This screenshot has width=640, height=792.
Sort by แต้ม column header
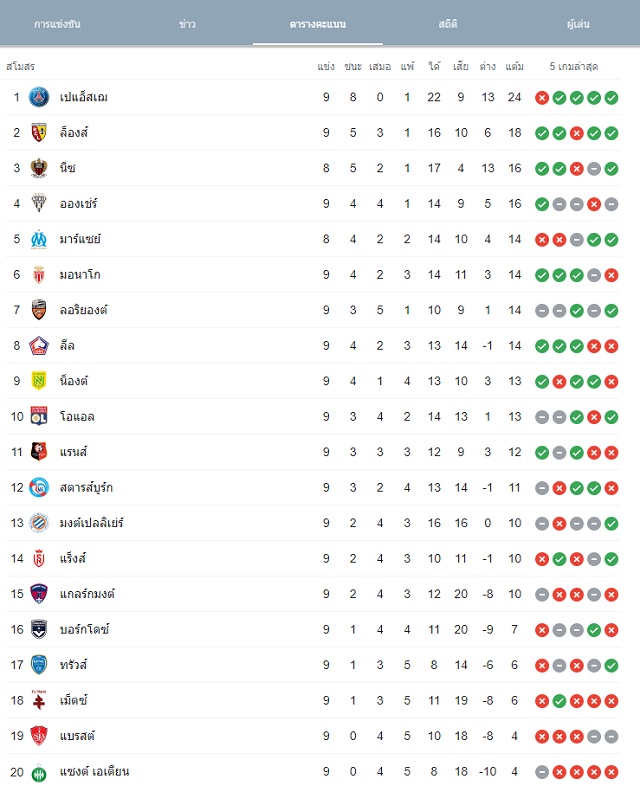click(x=514, y=66)
